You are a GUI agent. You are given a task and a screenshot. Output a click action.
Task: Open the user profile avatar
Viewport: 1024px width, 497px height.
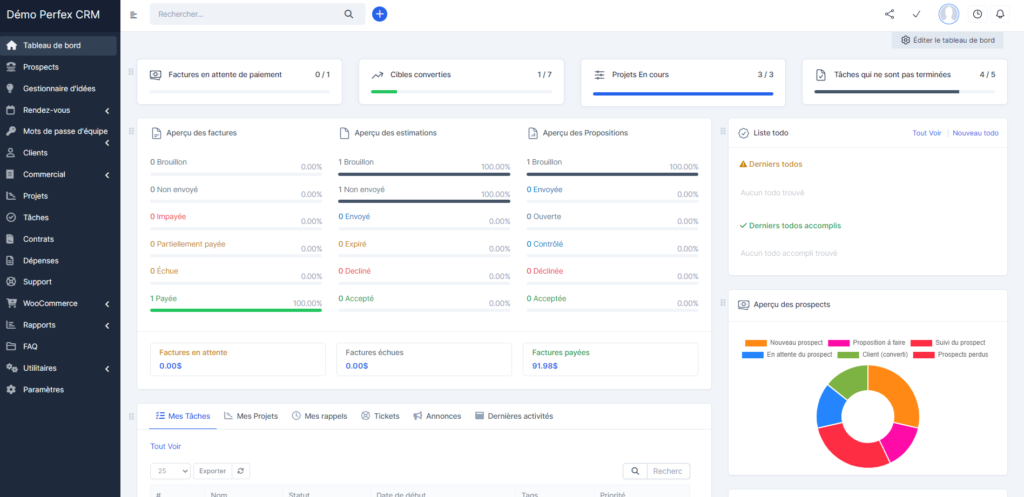pos(948,14)
